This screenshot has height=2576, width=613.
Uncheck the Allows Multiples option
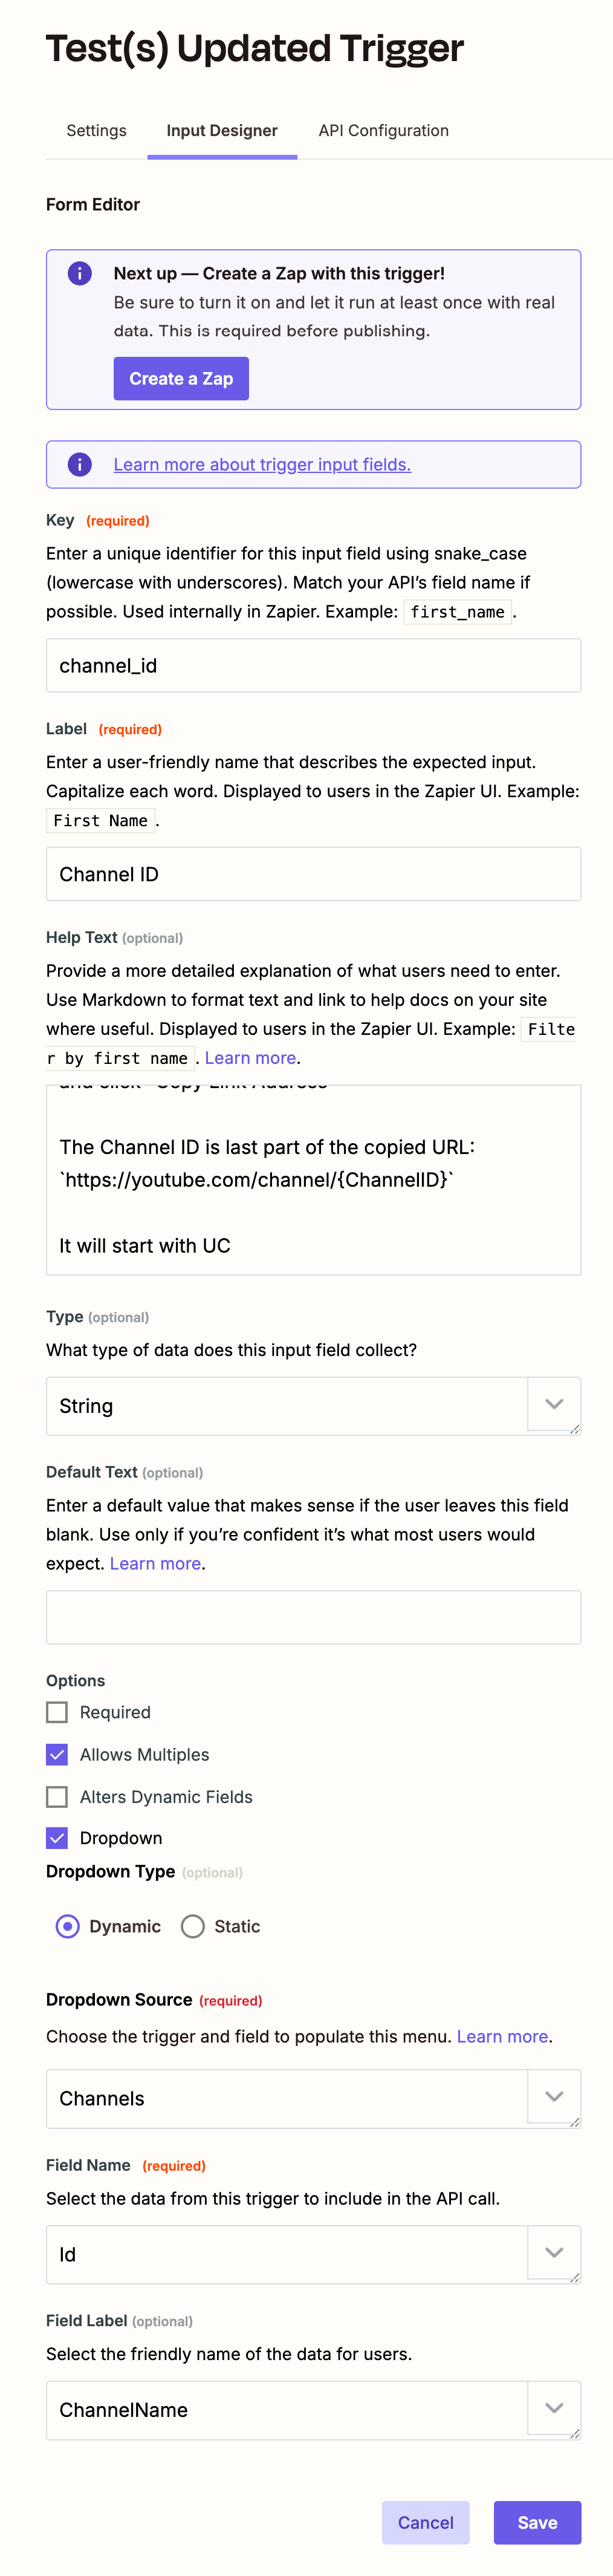point(58,1754)
